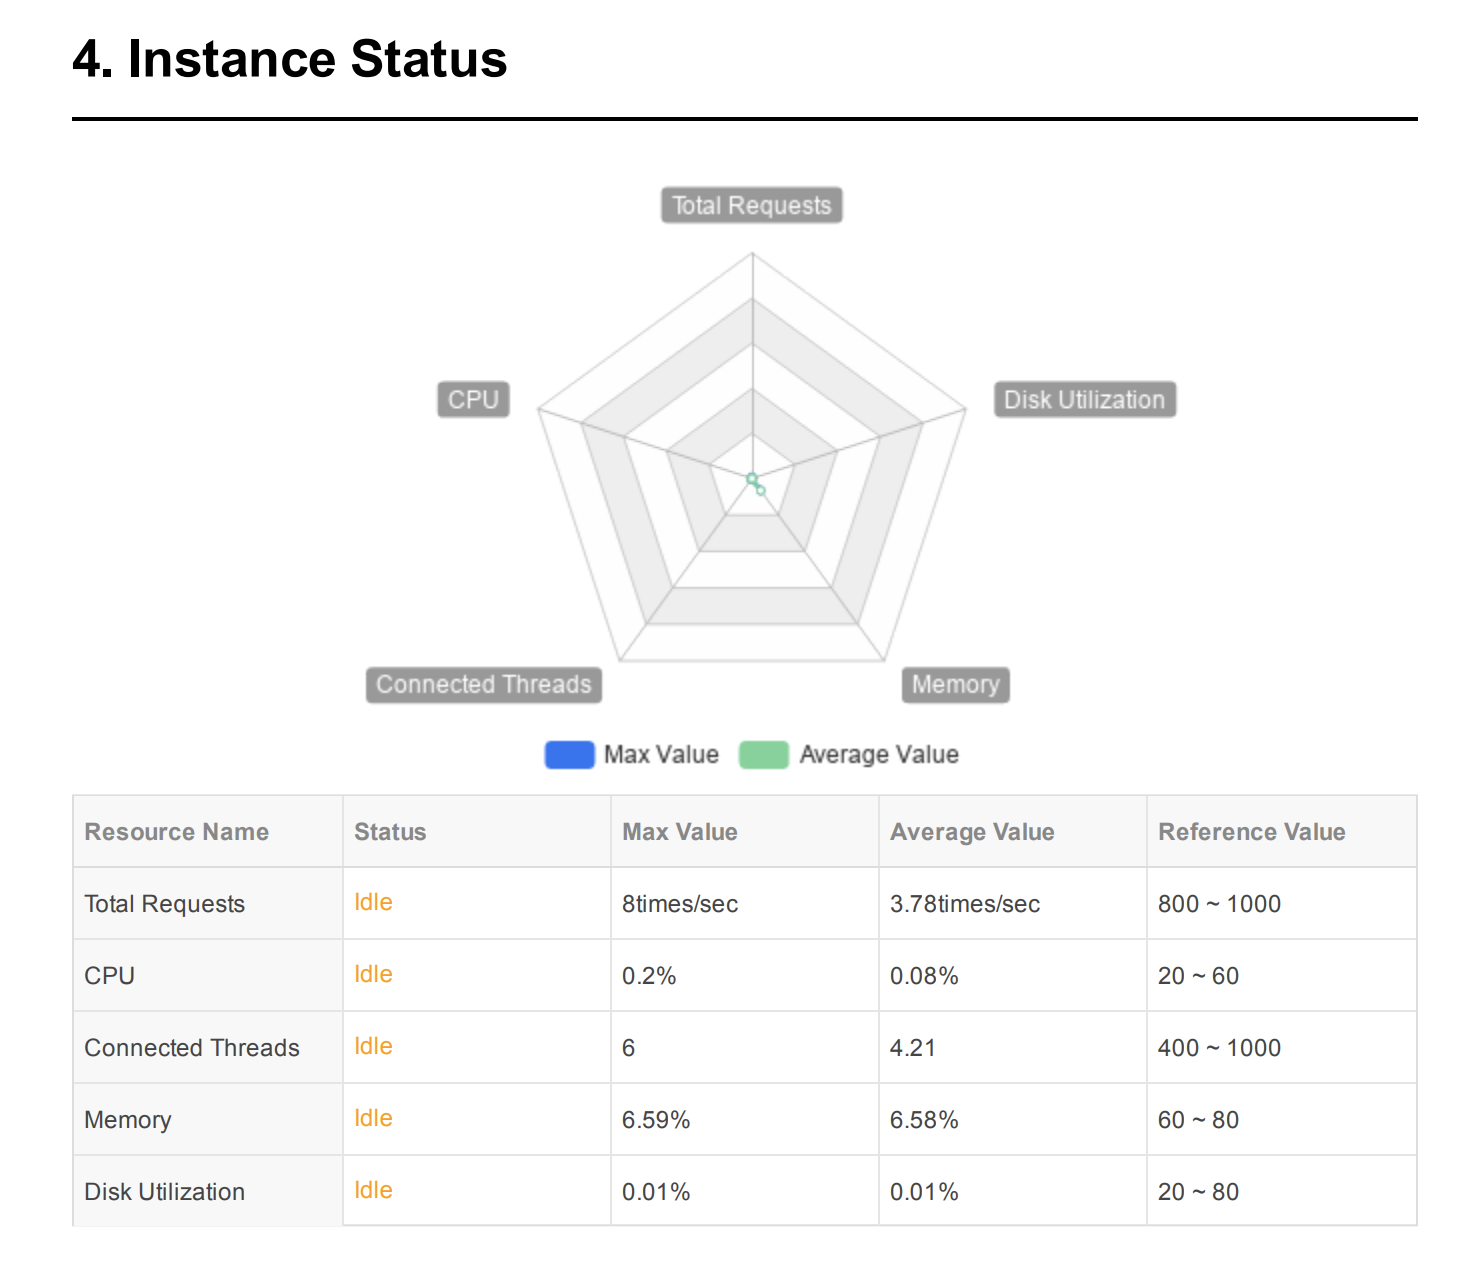
Task: Select the 6.58% Memory average value
Action: tap(924, 1120)
